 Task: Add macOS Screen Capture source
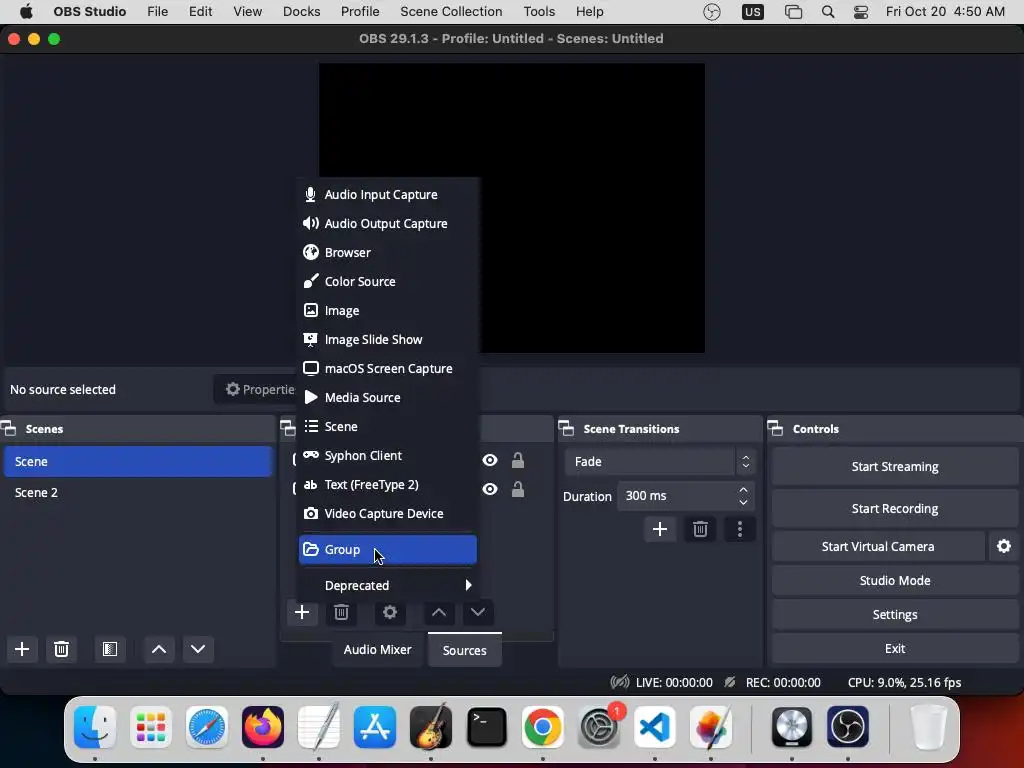[x=387, y=368]
